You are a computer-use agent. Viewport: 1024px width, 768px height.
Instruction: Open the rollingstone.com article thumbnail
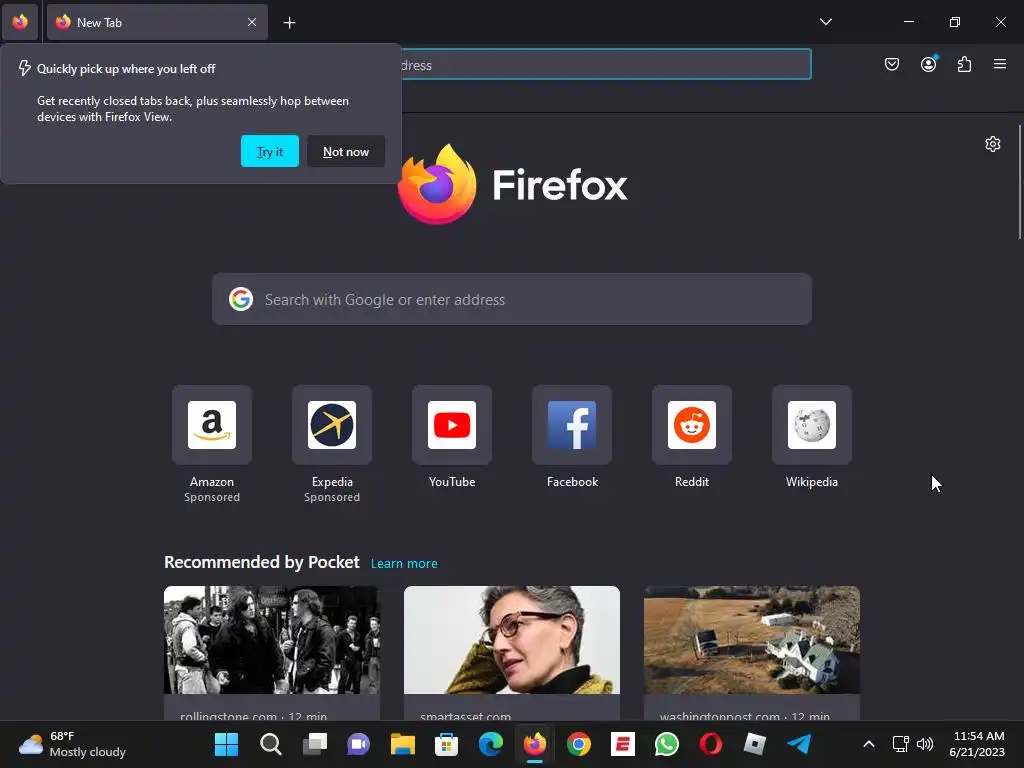coord(272,640)
